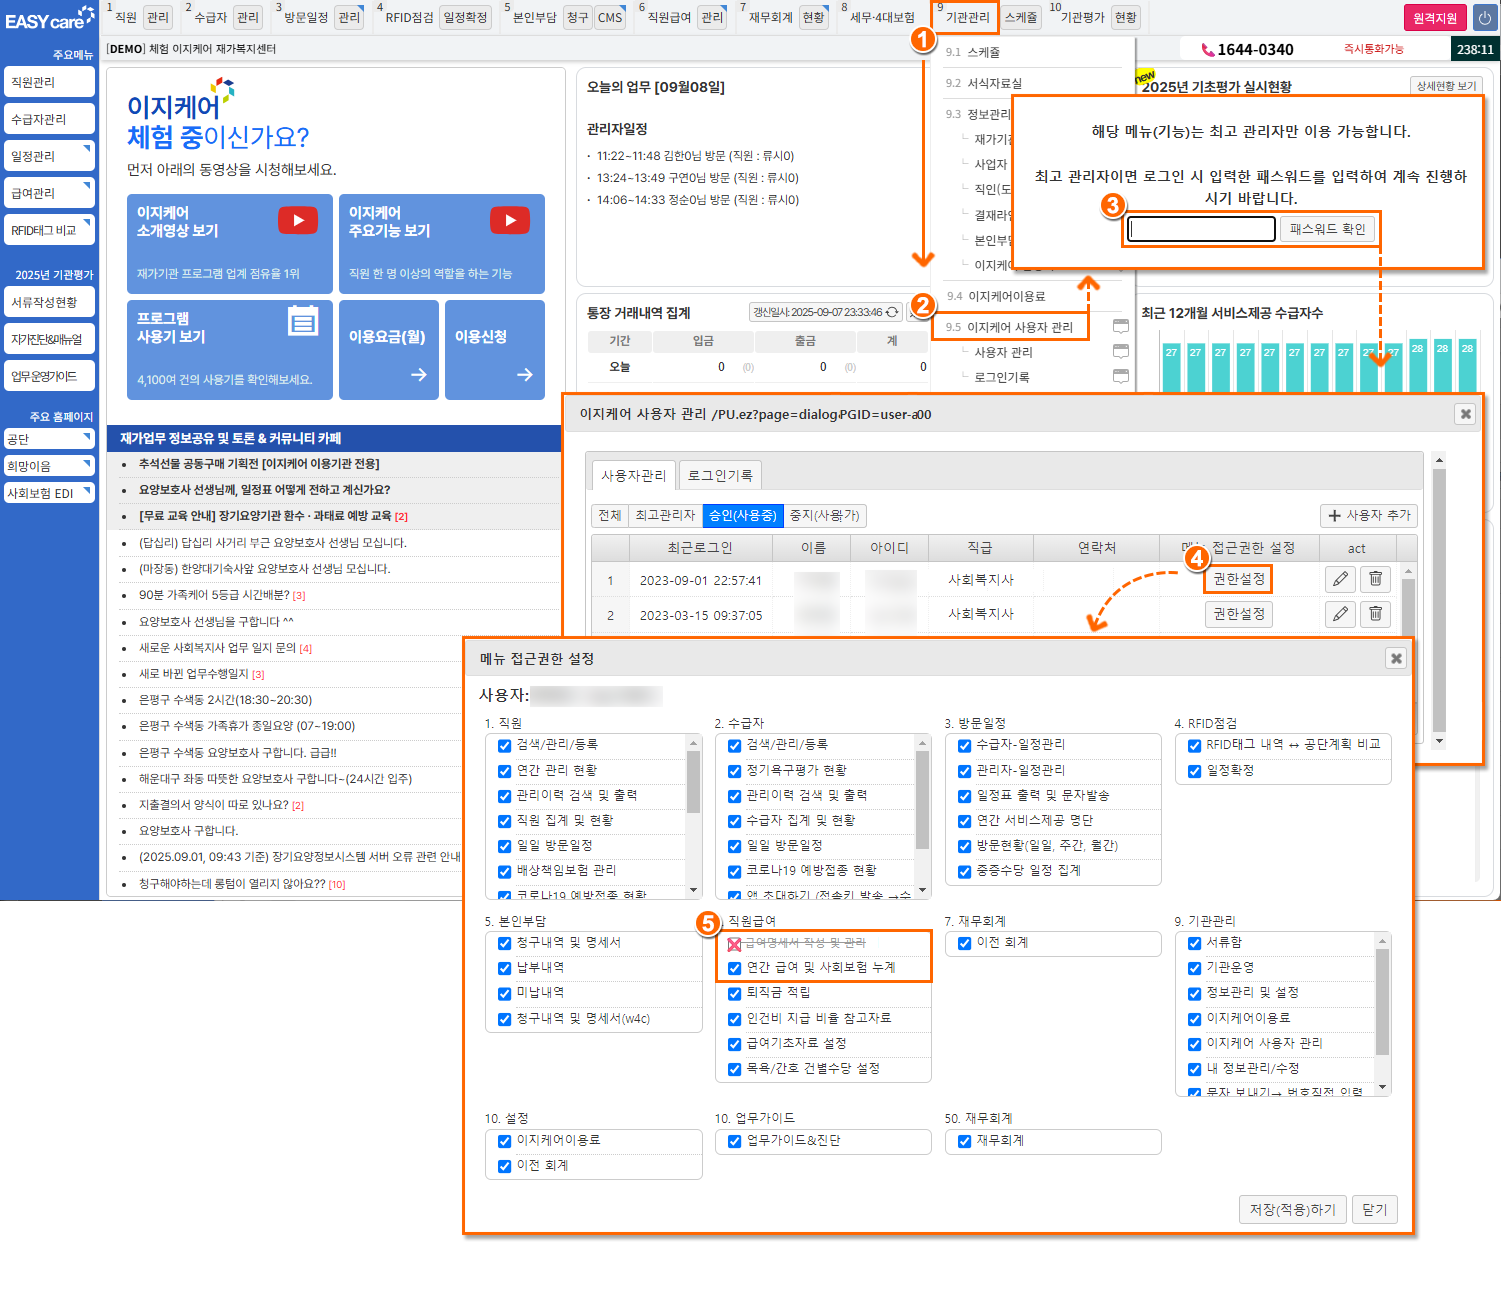Click the 상세현황 보기 button
The height and width of the screenshot is (1300, 1501).
(1446, 86)
